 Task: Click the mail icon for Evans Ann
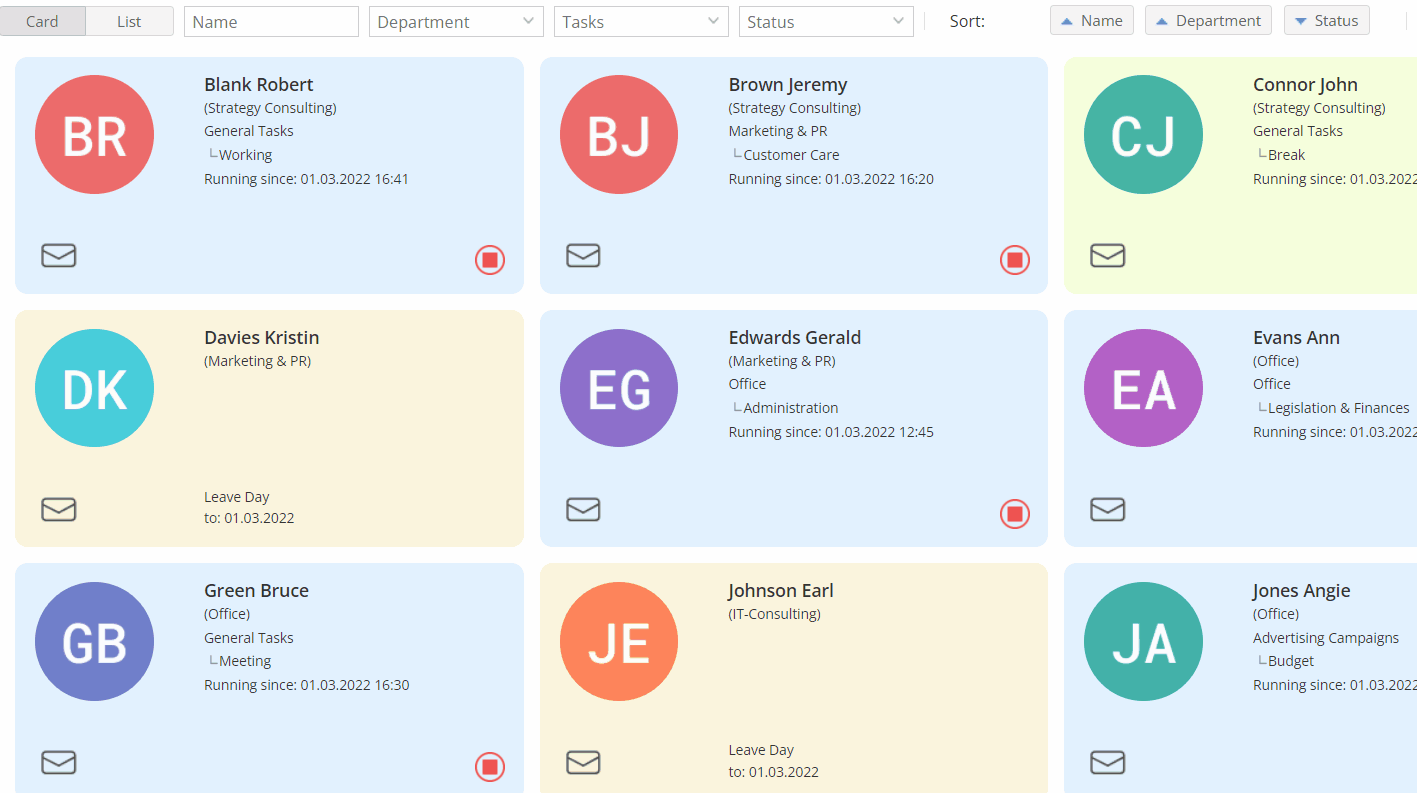click(x=1108, y=510)
